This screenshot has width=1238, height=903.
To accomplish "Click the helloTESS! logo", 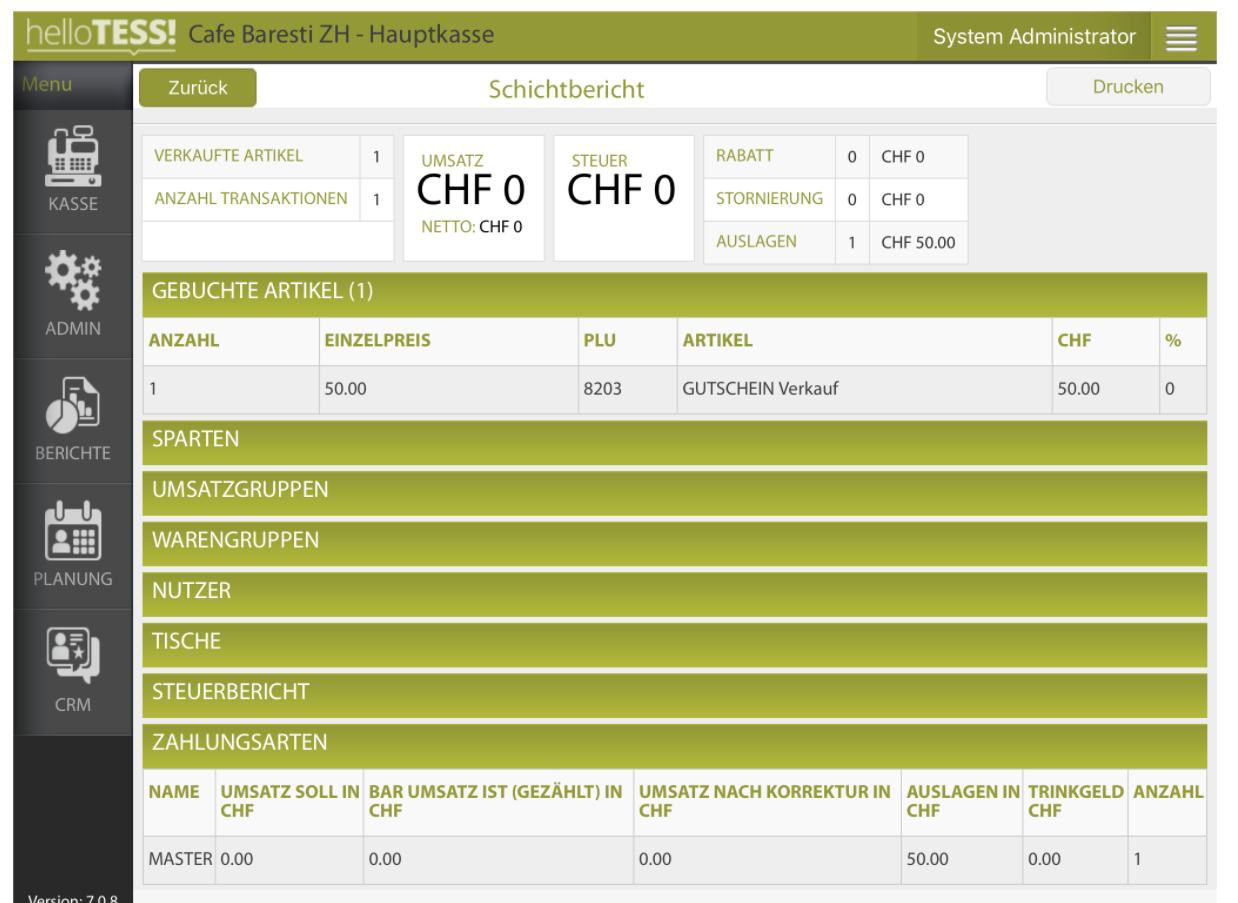I will 100,35.
